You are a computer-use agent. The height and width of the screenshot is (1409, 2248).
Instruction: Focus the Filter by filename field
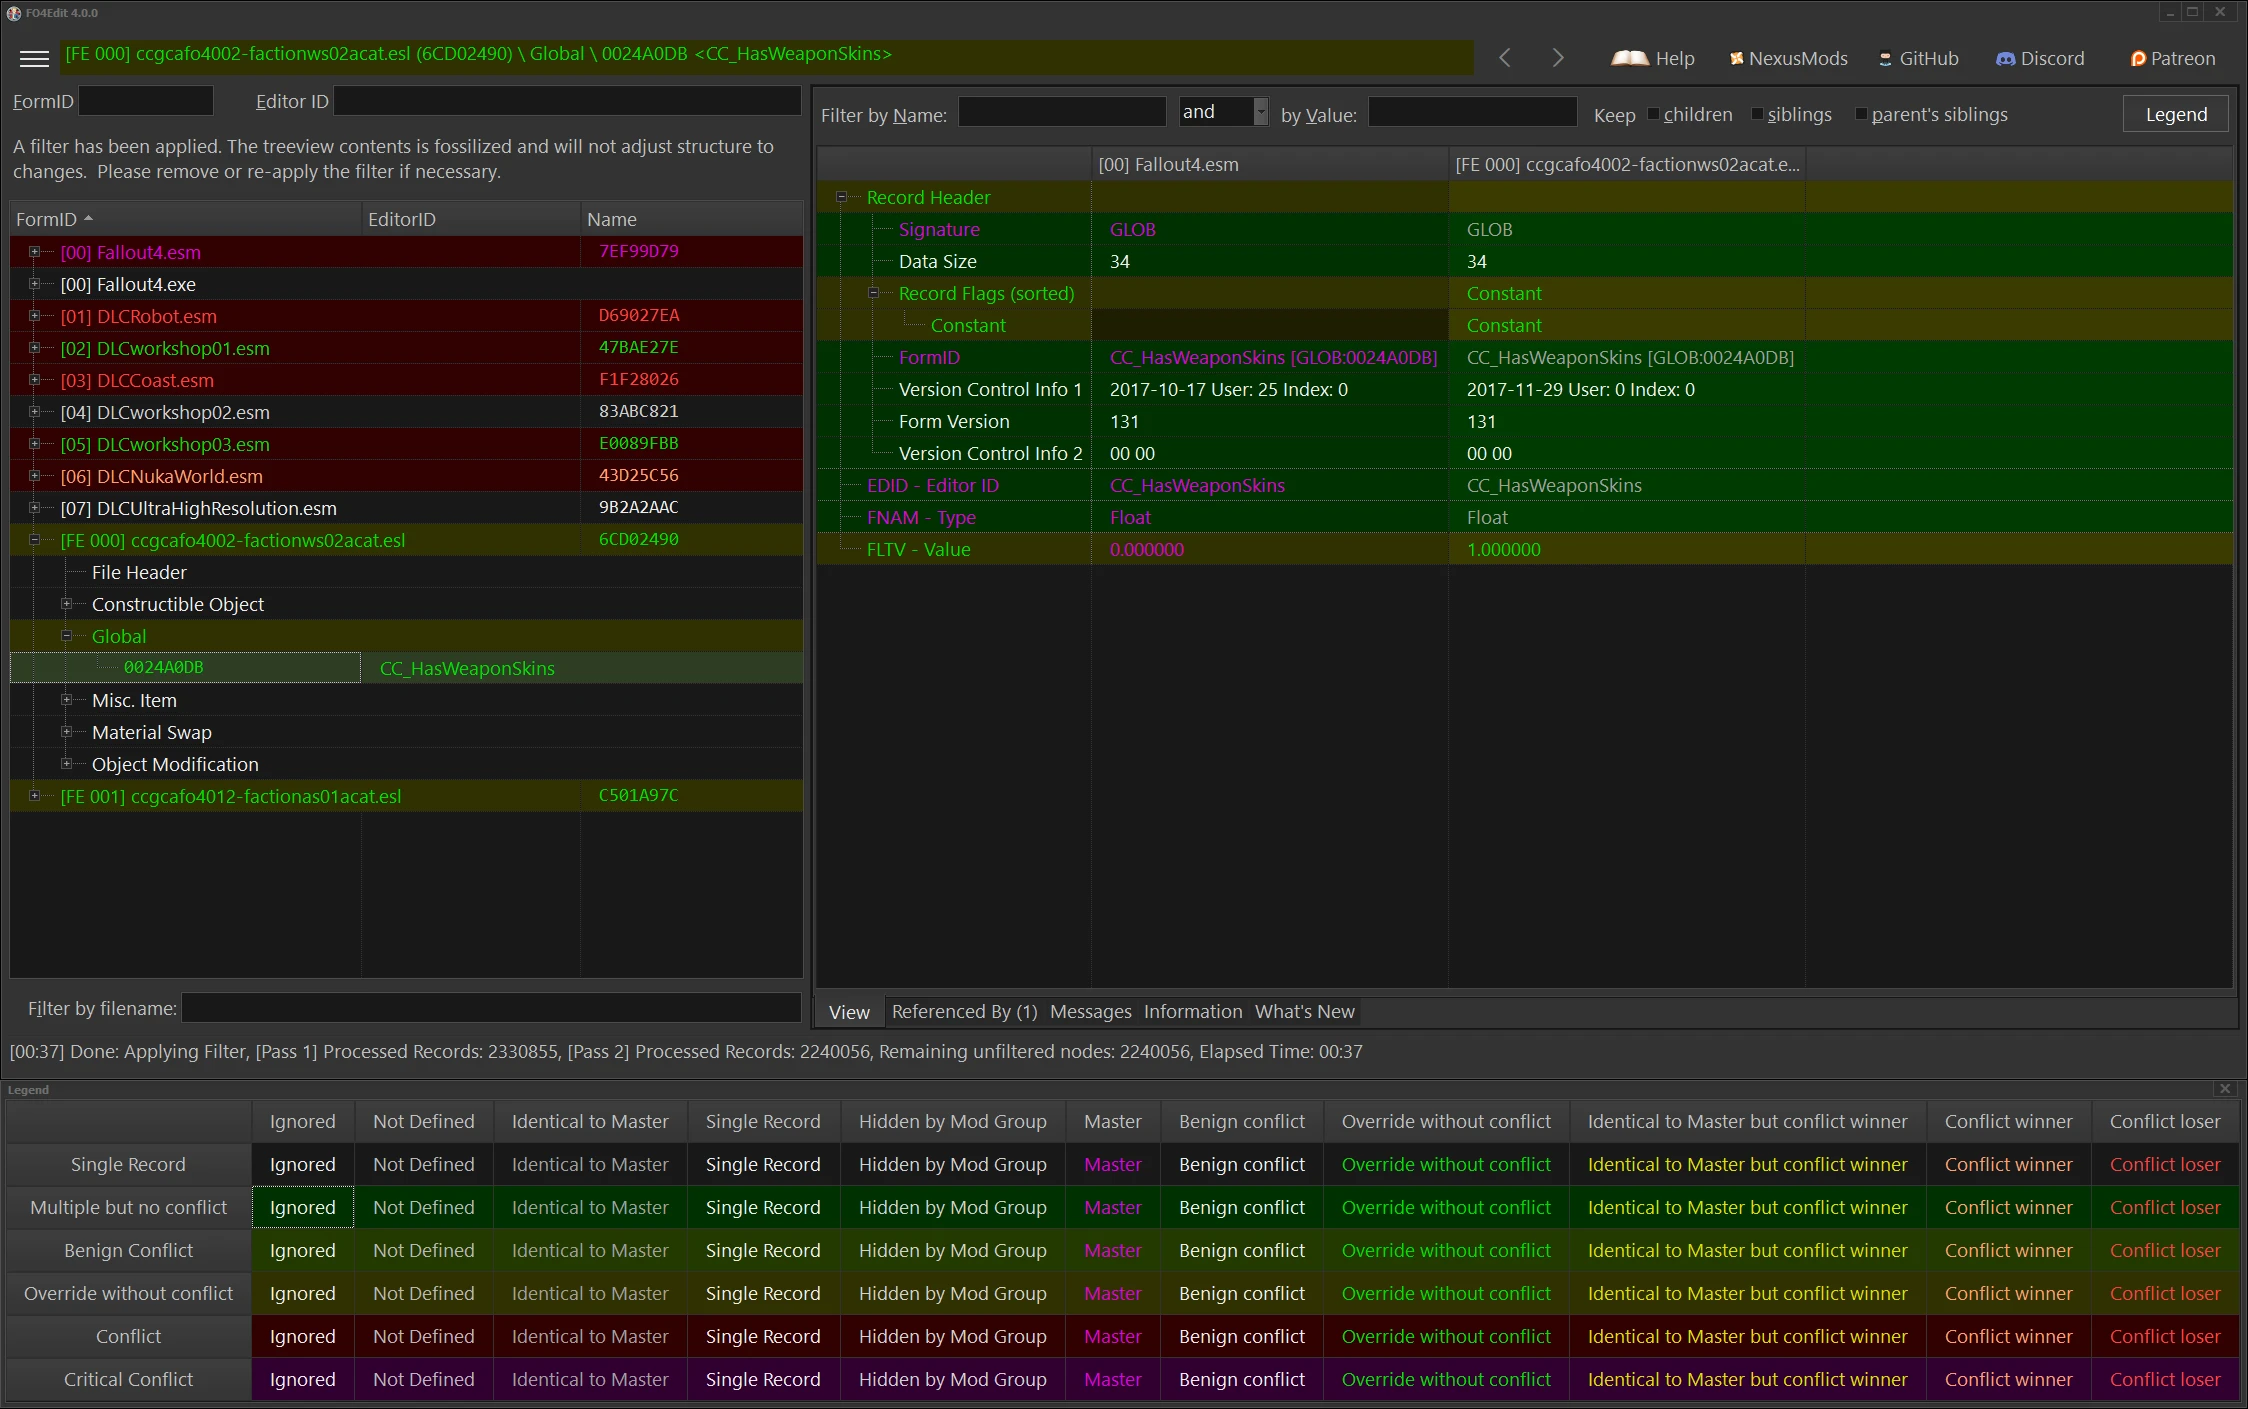[x=491, y=1008]
